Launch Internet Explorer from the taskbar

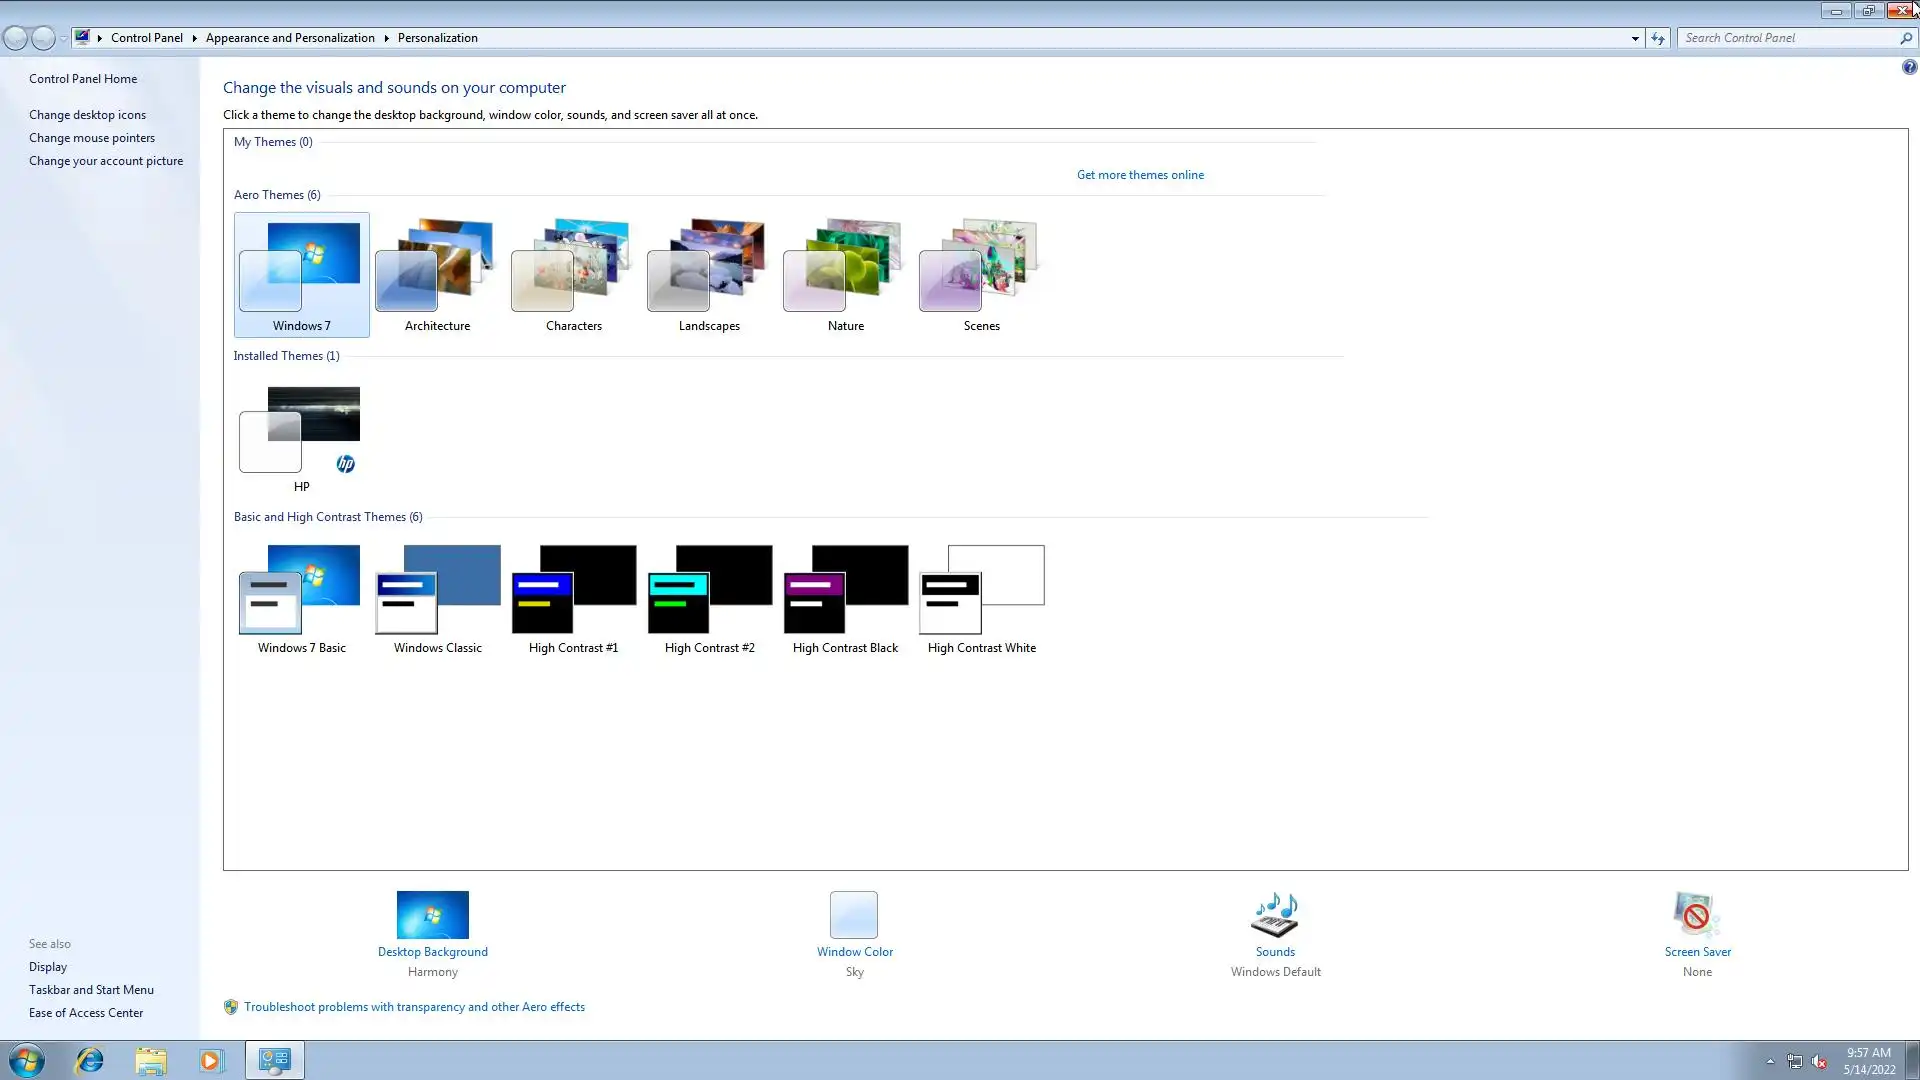tap(90, 1060)
